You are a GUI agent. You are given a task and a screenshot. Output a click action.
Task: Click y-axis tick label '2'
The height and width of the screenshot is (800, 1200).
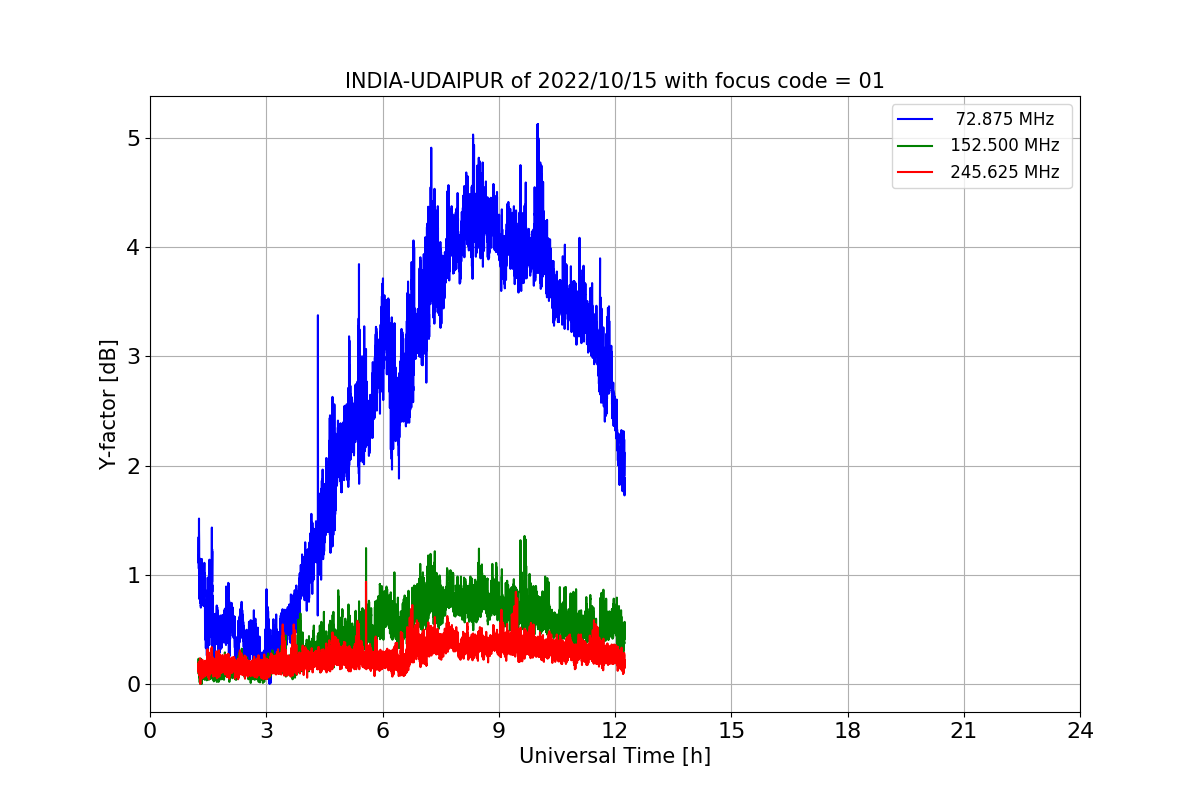134,466
